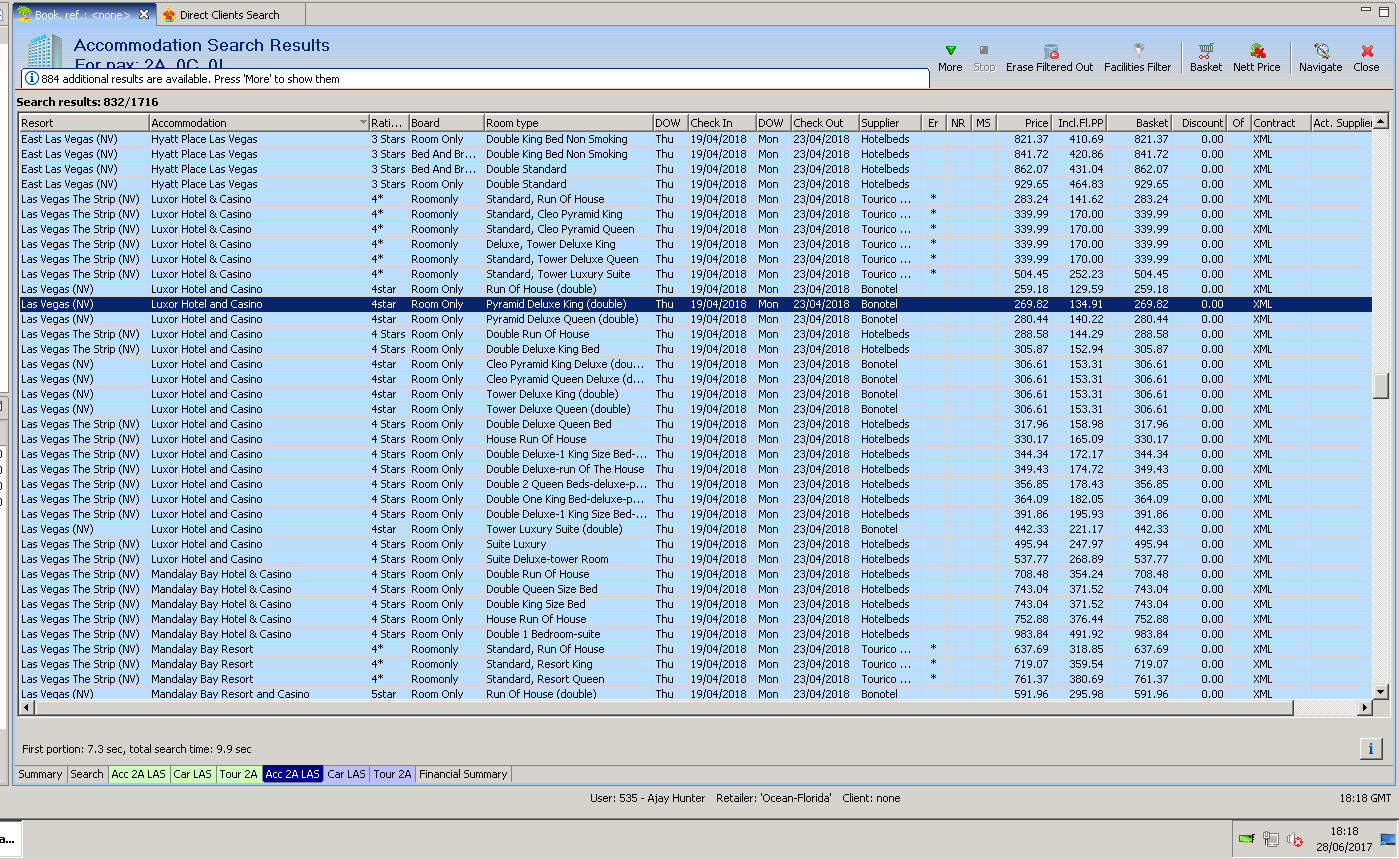Viewport: 1399px width, 859px height.
Task: Sort by the Basket column header
Action: [1139, 123]
